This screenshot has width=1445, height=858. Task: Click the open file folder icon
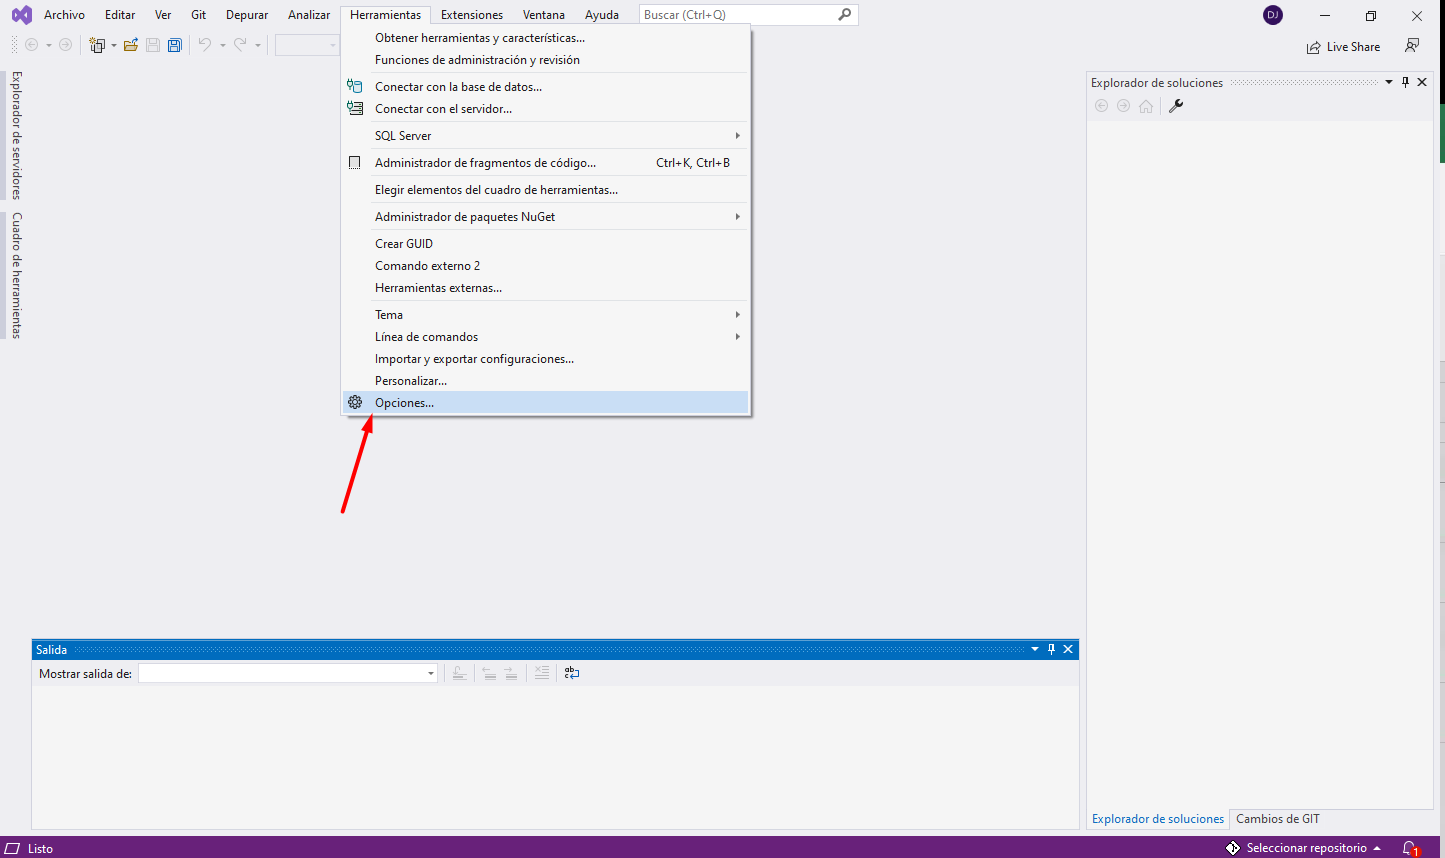pos(131,45)
